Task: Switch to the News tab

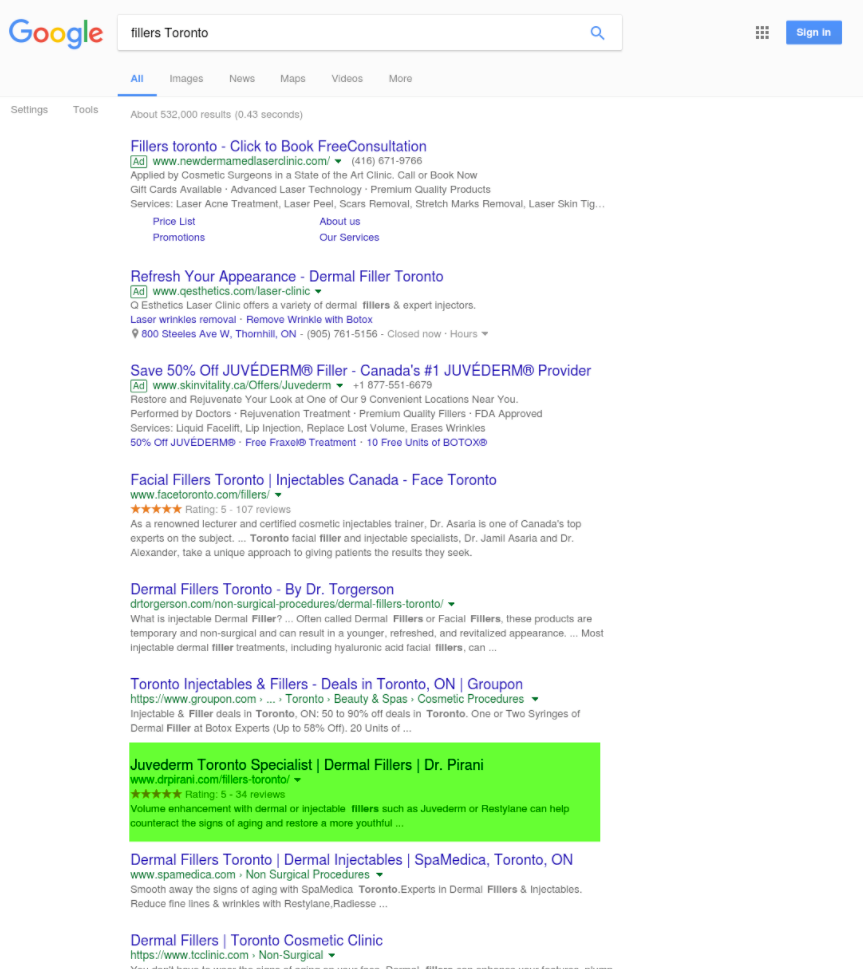Action: coord(242,79)
